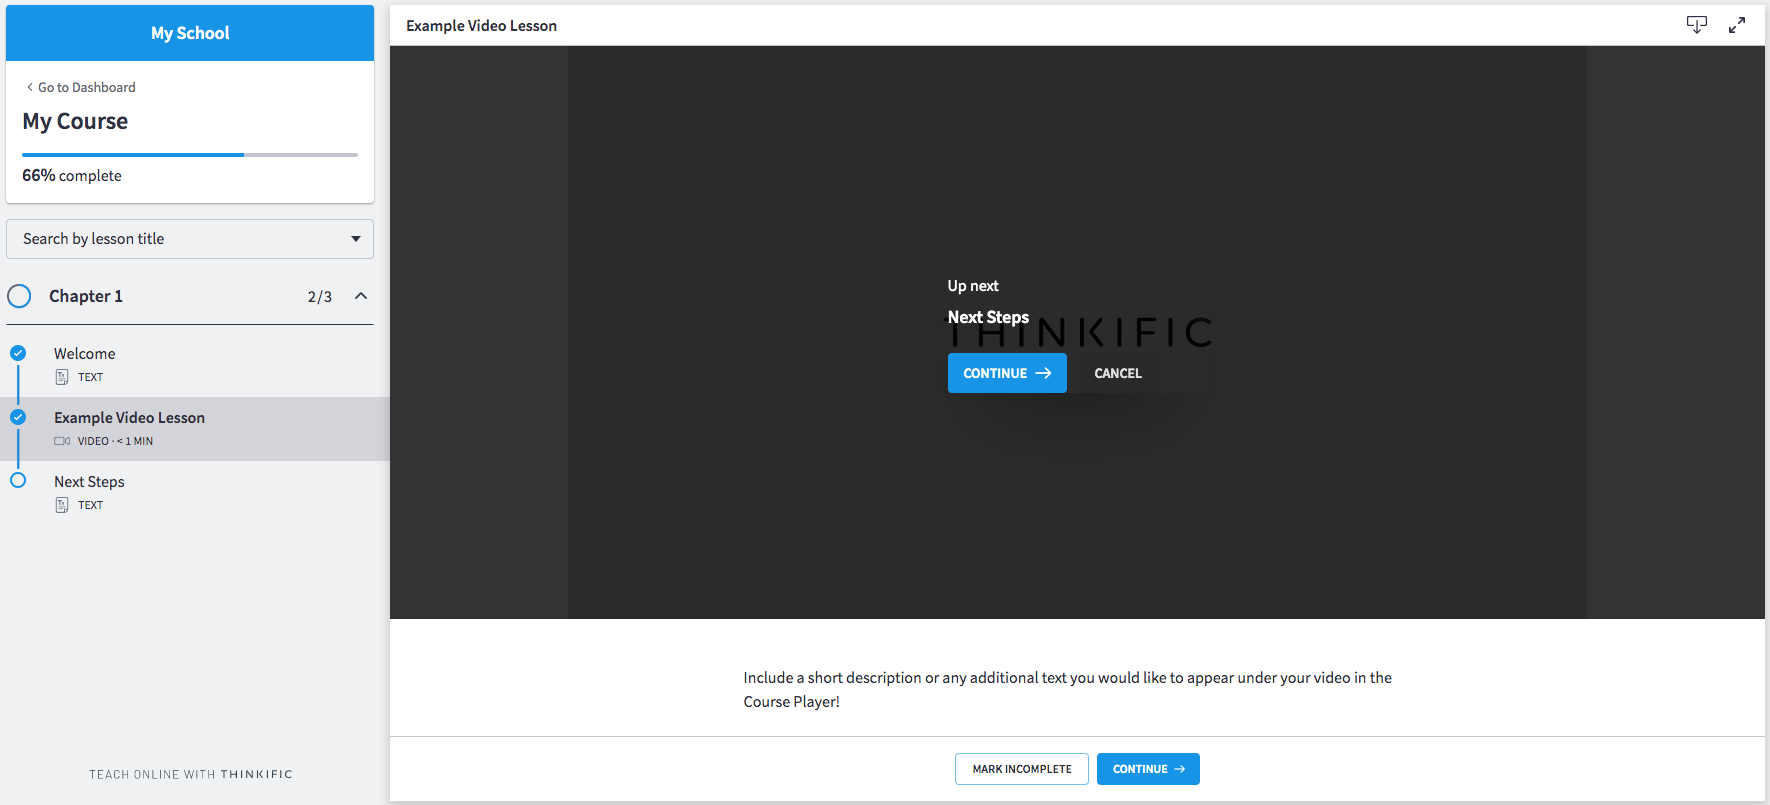The image size is (1770, 805).
Task: Click the empty progress circle beside Next Steps
Action: 18,480
